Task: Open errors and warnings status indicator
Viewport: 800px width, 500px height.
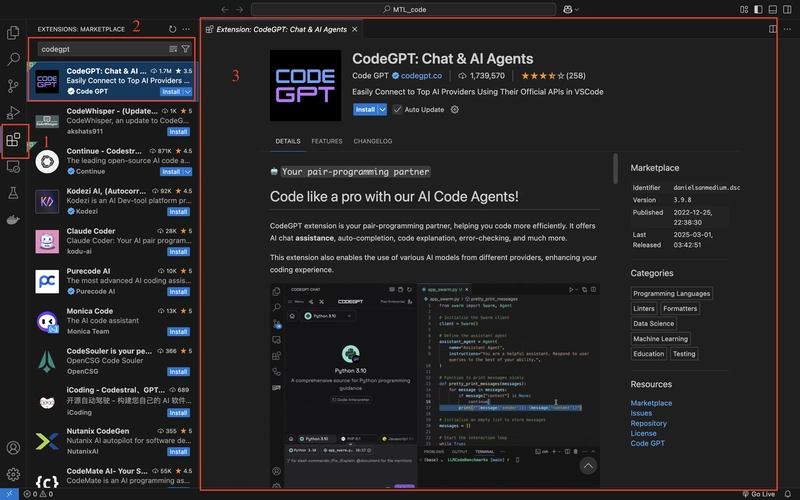Action: pos(38,494)
